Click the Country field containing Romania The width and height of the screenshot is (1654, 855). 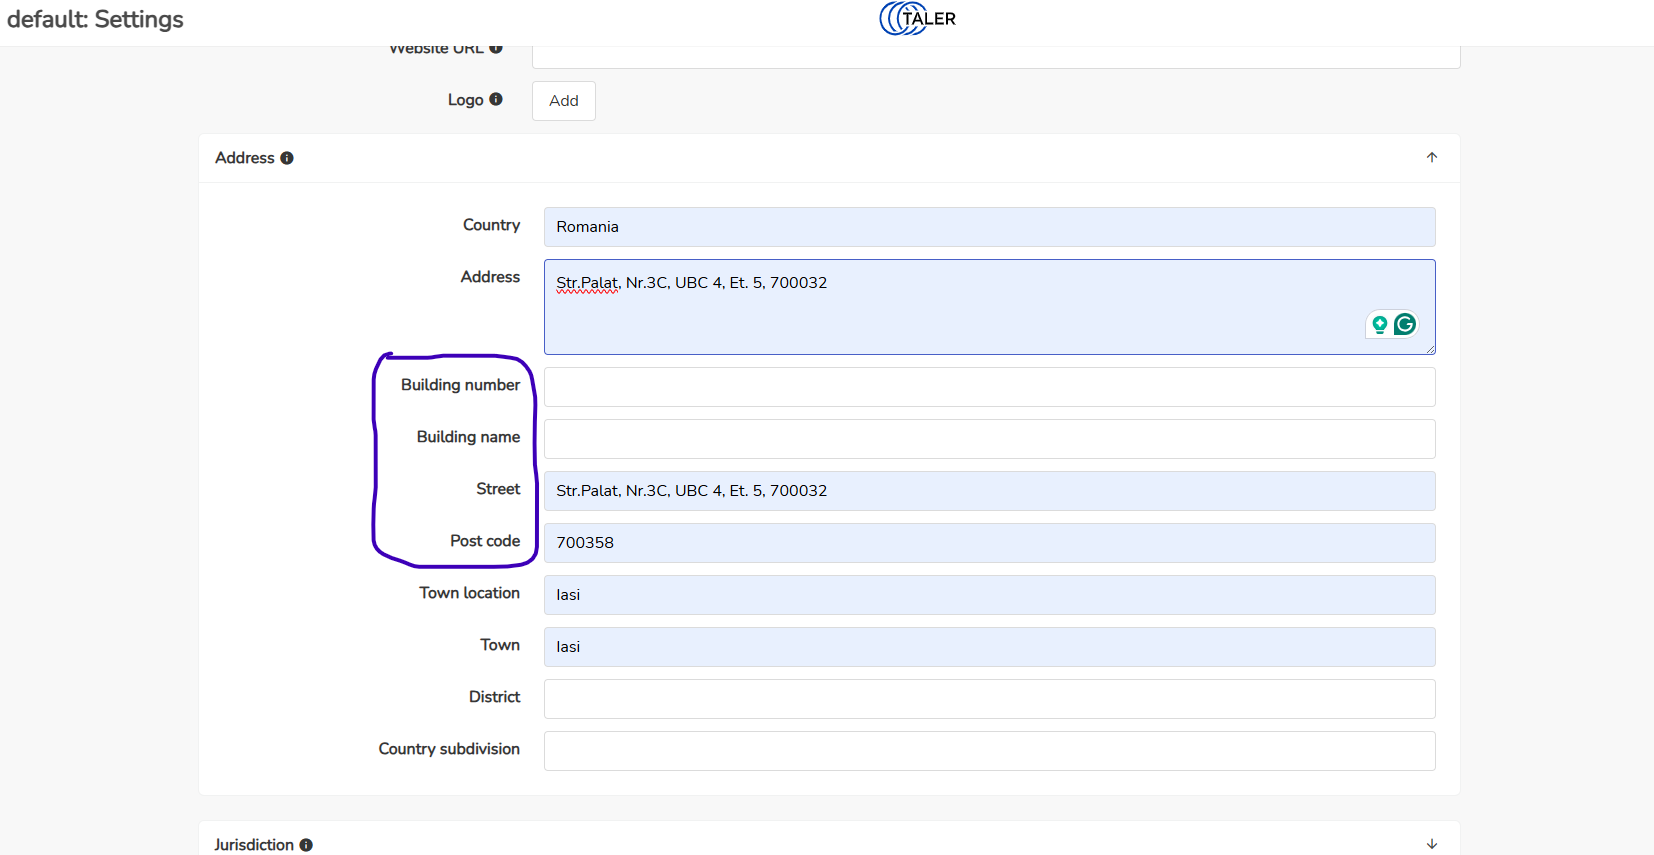click(989, 227)
